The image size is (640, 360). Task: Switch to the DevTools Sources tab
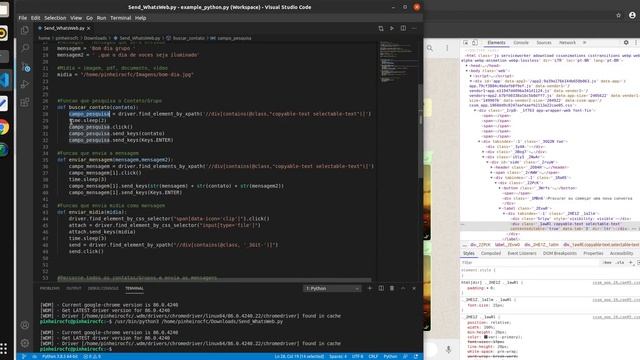pyautogui.click(x=544, y=42)
